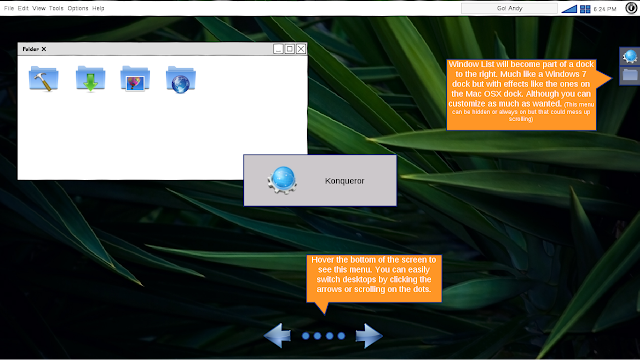
Task: Open the Edit menu
Action: [x=23, y=8]
